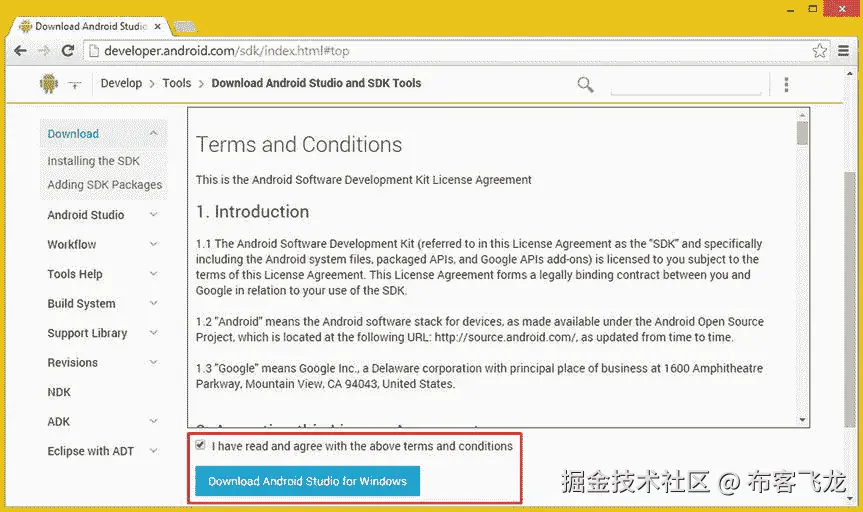Viewport: 863px width, 512px height.
Task: Open the NDK sidebar link
Action: tap(59, 392)
